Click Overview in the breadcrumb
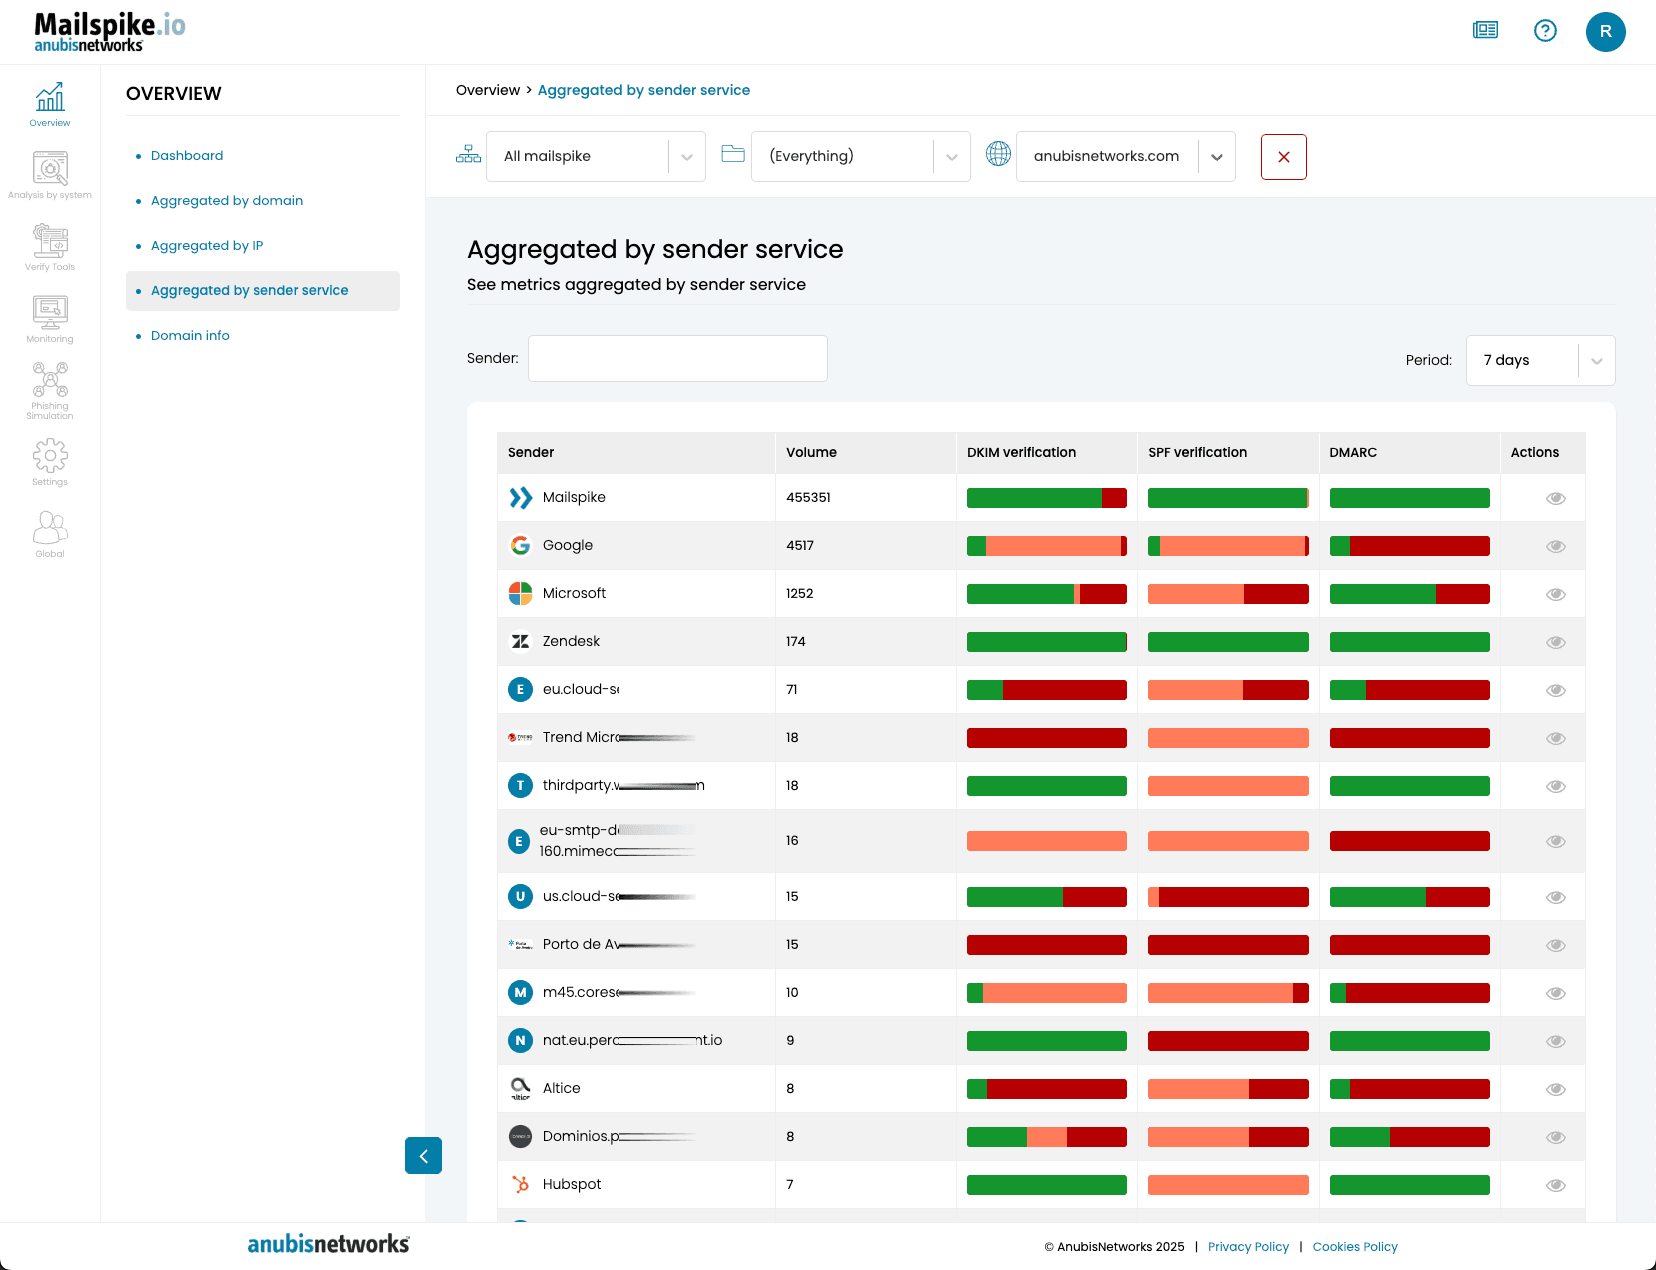This screenshot has height=1270, width=1656. pos(488,90)
